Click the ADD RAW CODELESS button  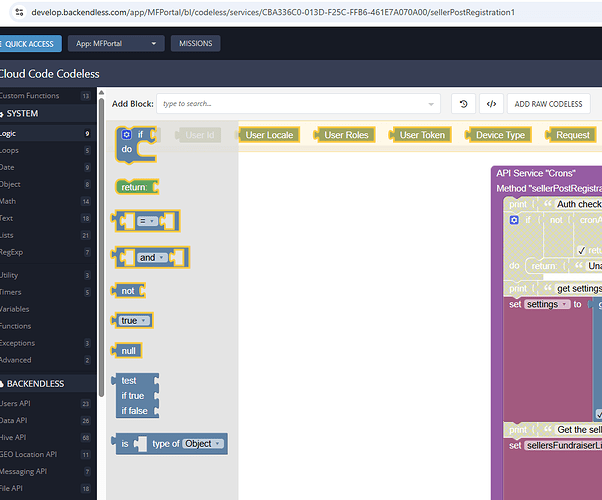click(550, 104)
